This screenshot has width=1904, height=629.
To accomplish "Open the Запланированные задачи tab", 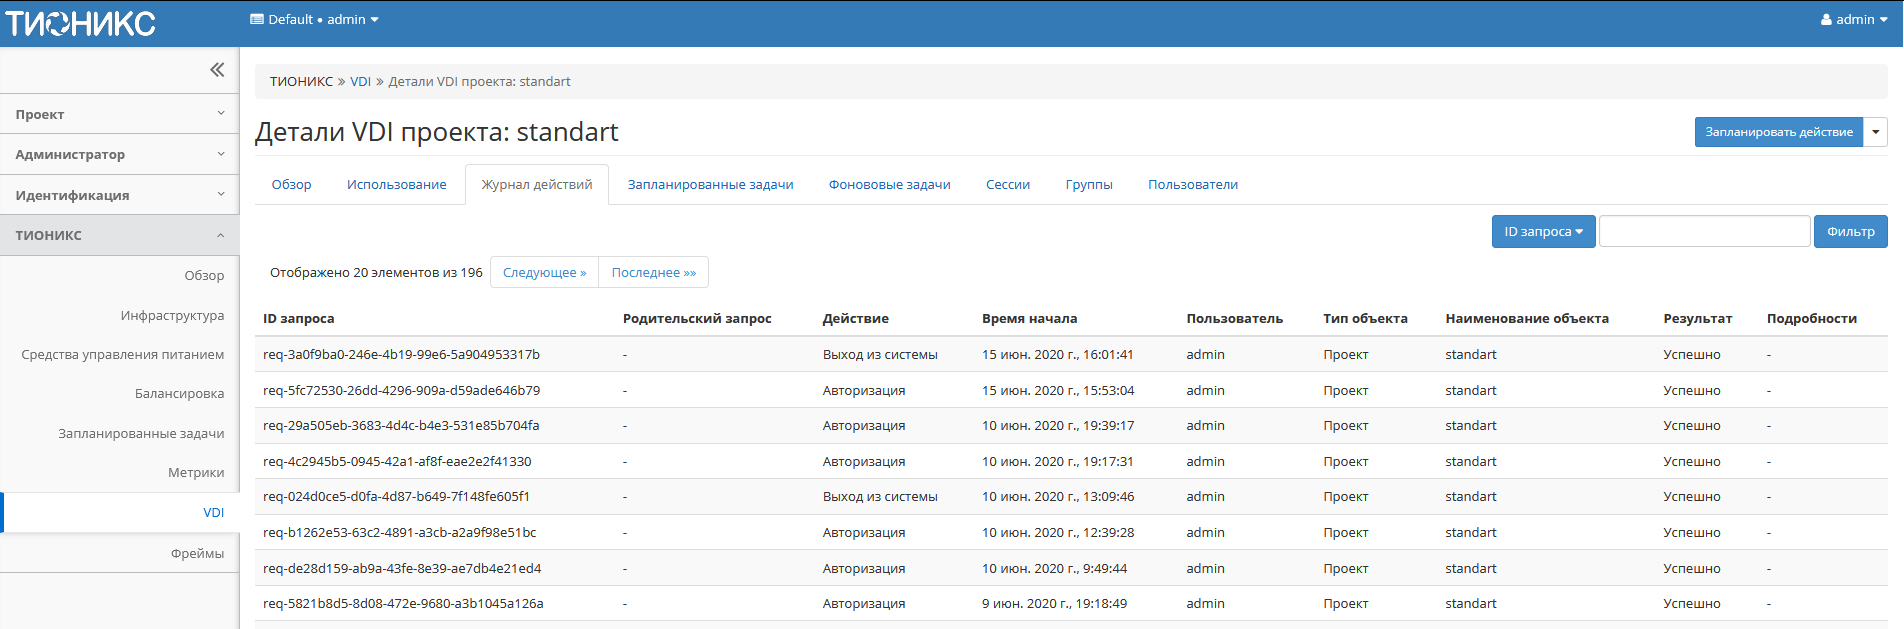I will click(x=710, y=185).
